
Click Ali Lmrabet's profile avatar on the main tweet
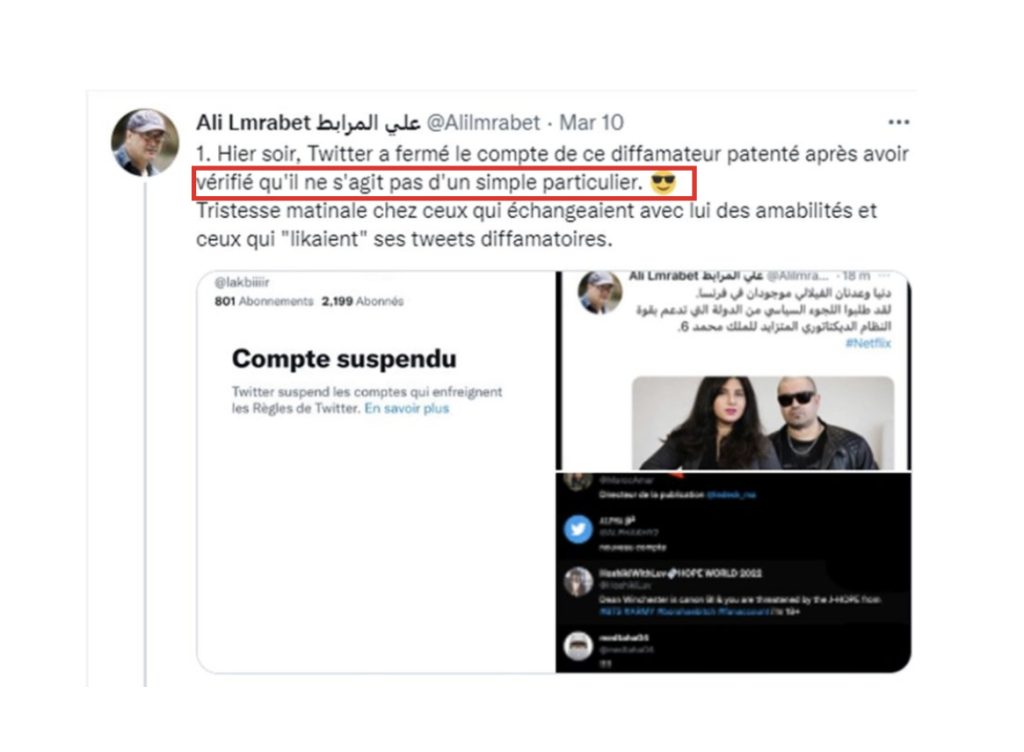point(145,142)
